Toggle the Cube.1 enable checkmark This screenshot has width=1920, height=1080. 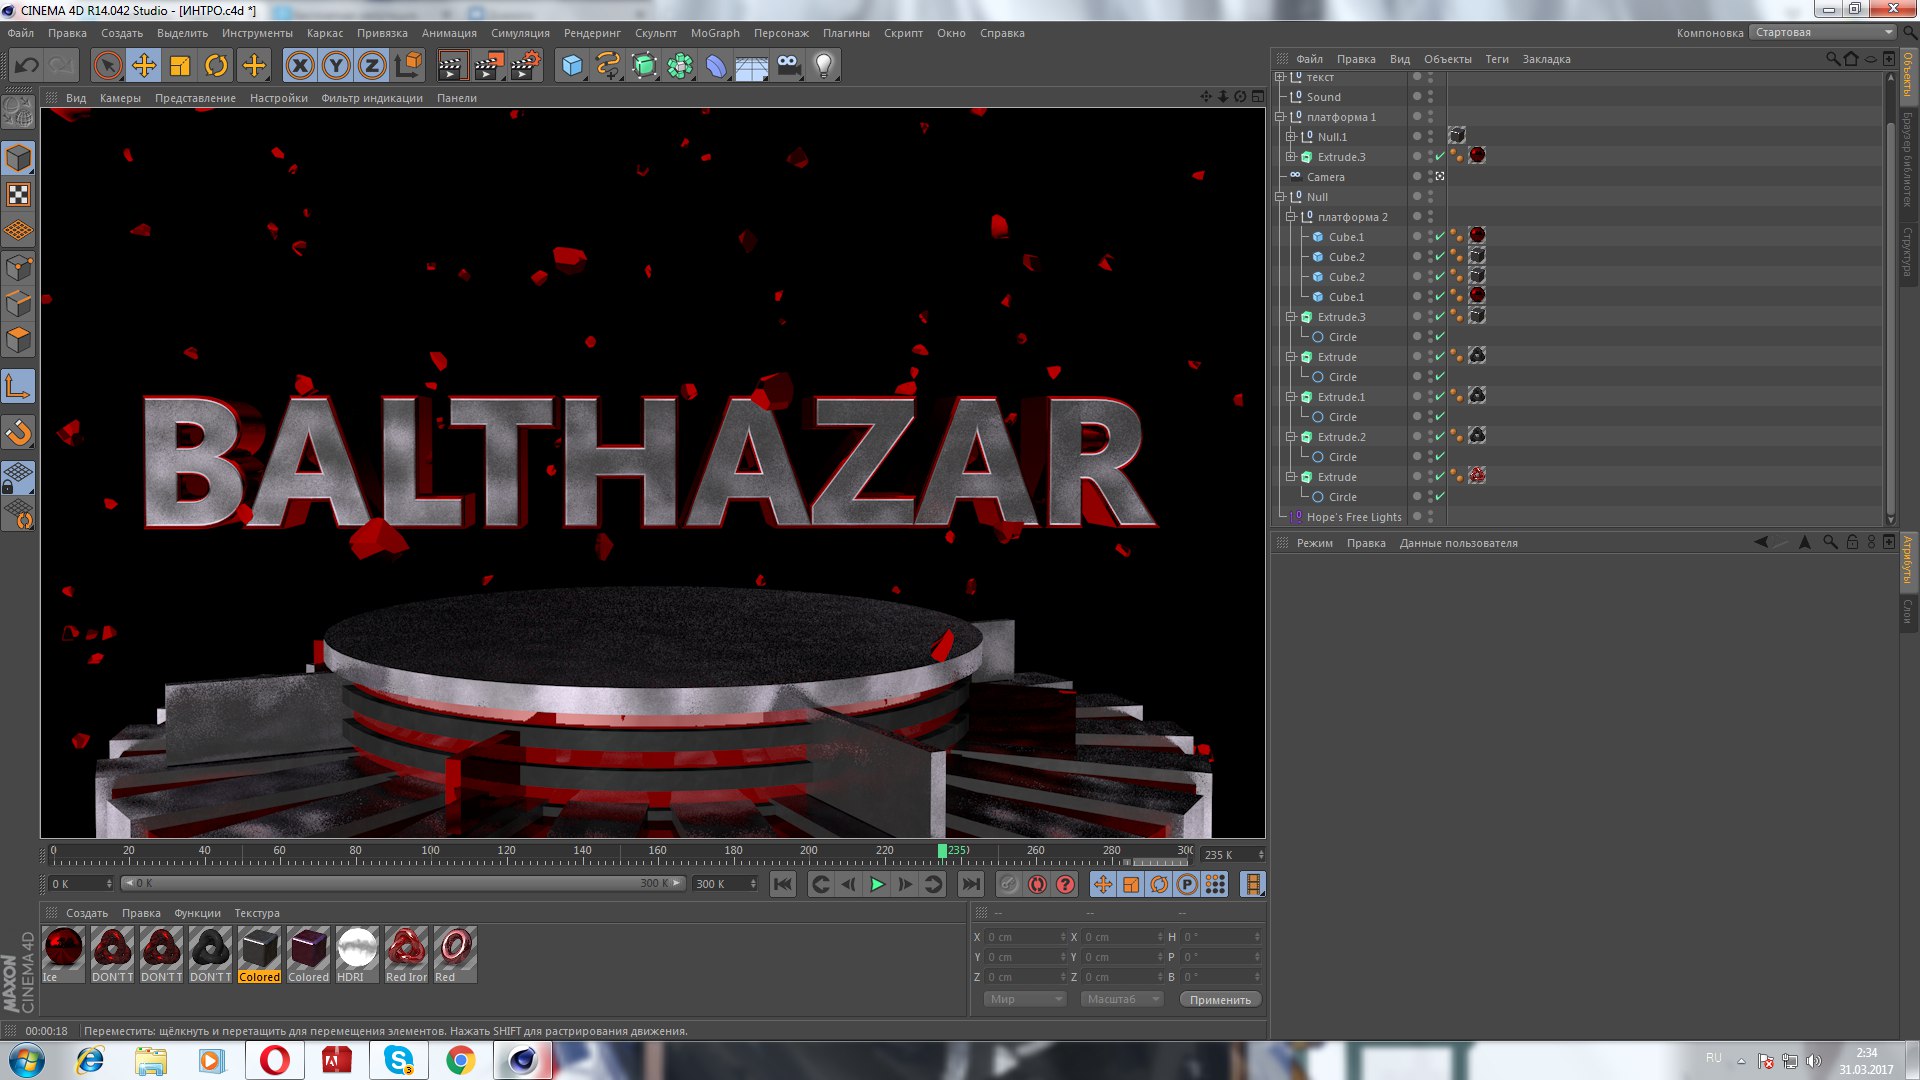point(1440,237)
